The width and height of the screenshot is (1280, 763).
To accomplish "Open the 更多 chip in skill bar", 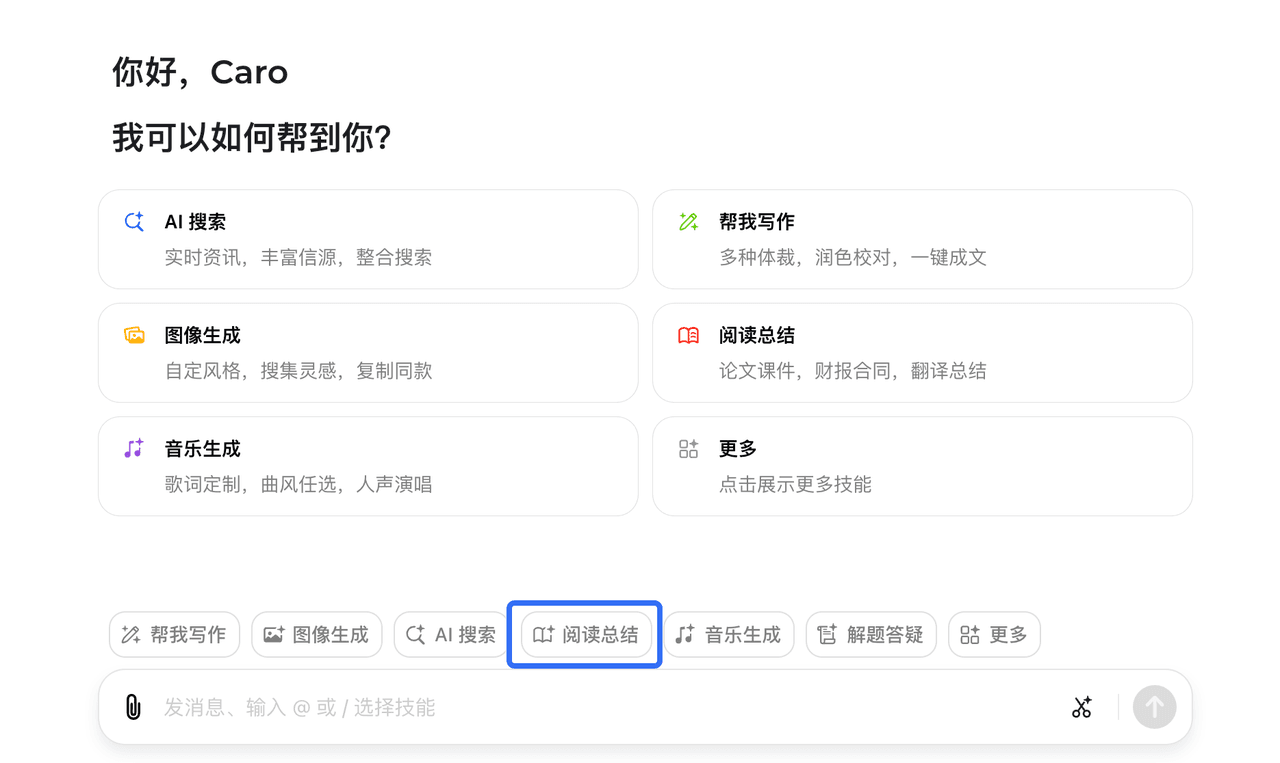I will coord(994,635).
